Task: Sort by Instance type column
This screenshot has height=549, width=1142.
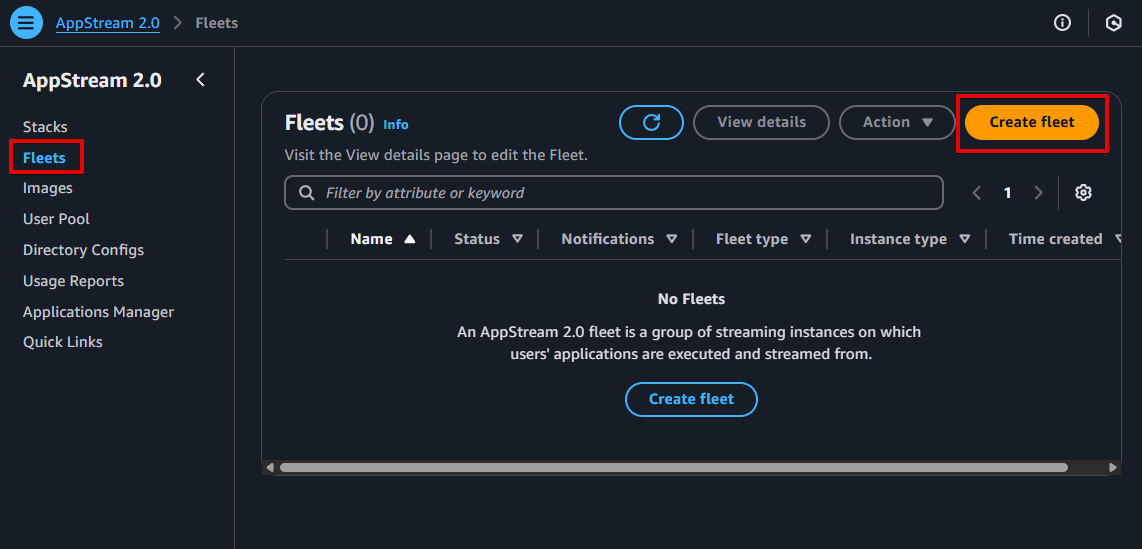Action: tap(910, 239)
